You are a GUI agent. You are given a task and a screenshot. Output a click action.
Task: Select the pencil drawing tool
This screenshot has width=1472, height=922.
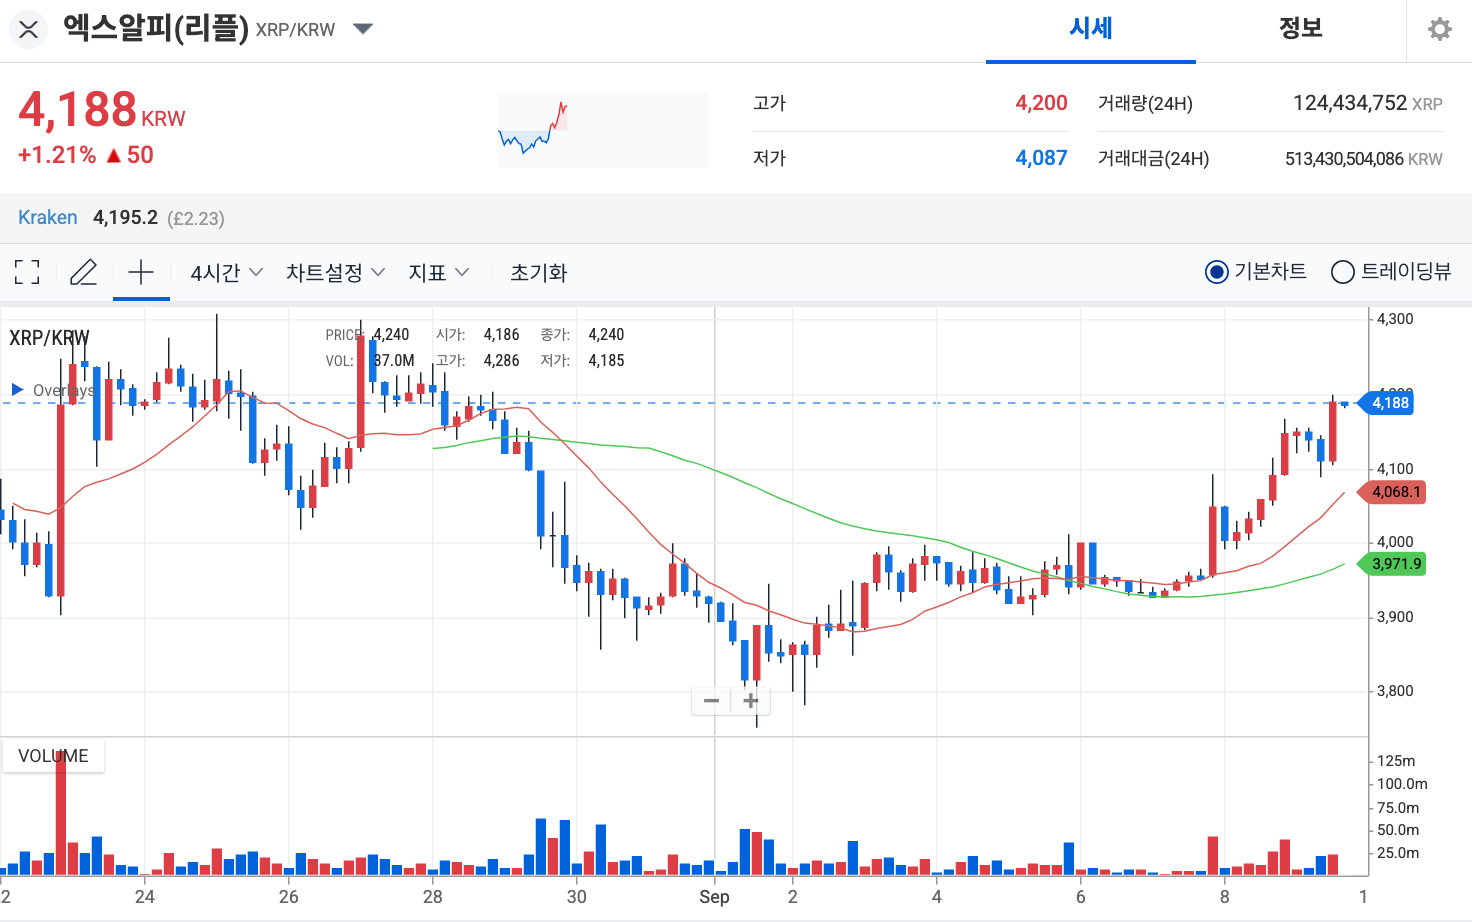(84, 272)
